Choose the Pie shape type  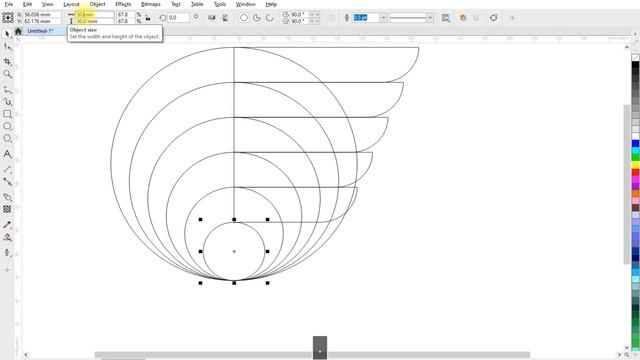(x=257, y=18)
